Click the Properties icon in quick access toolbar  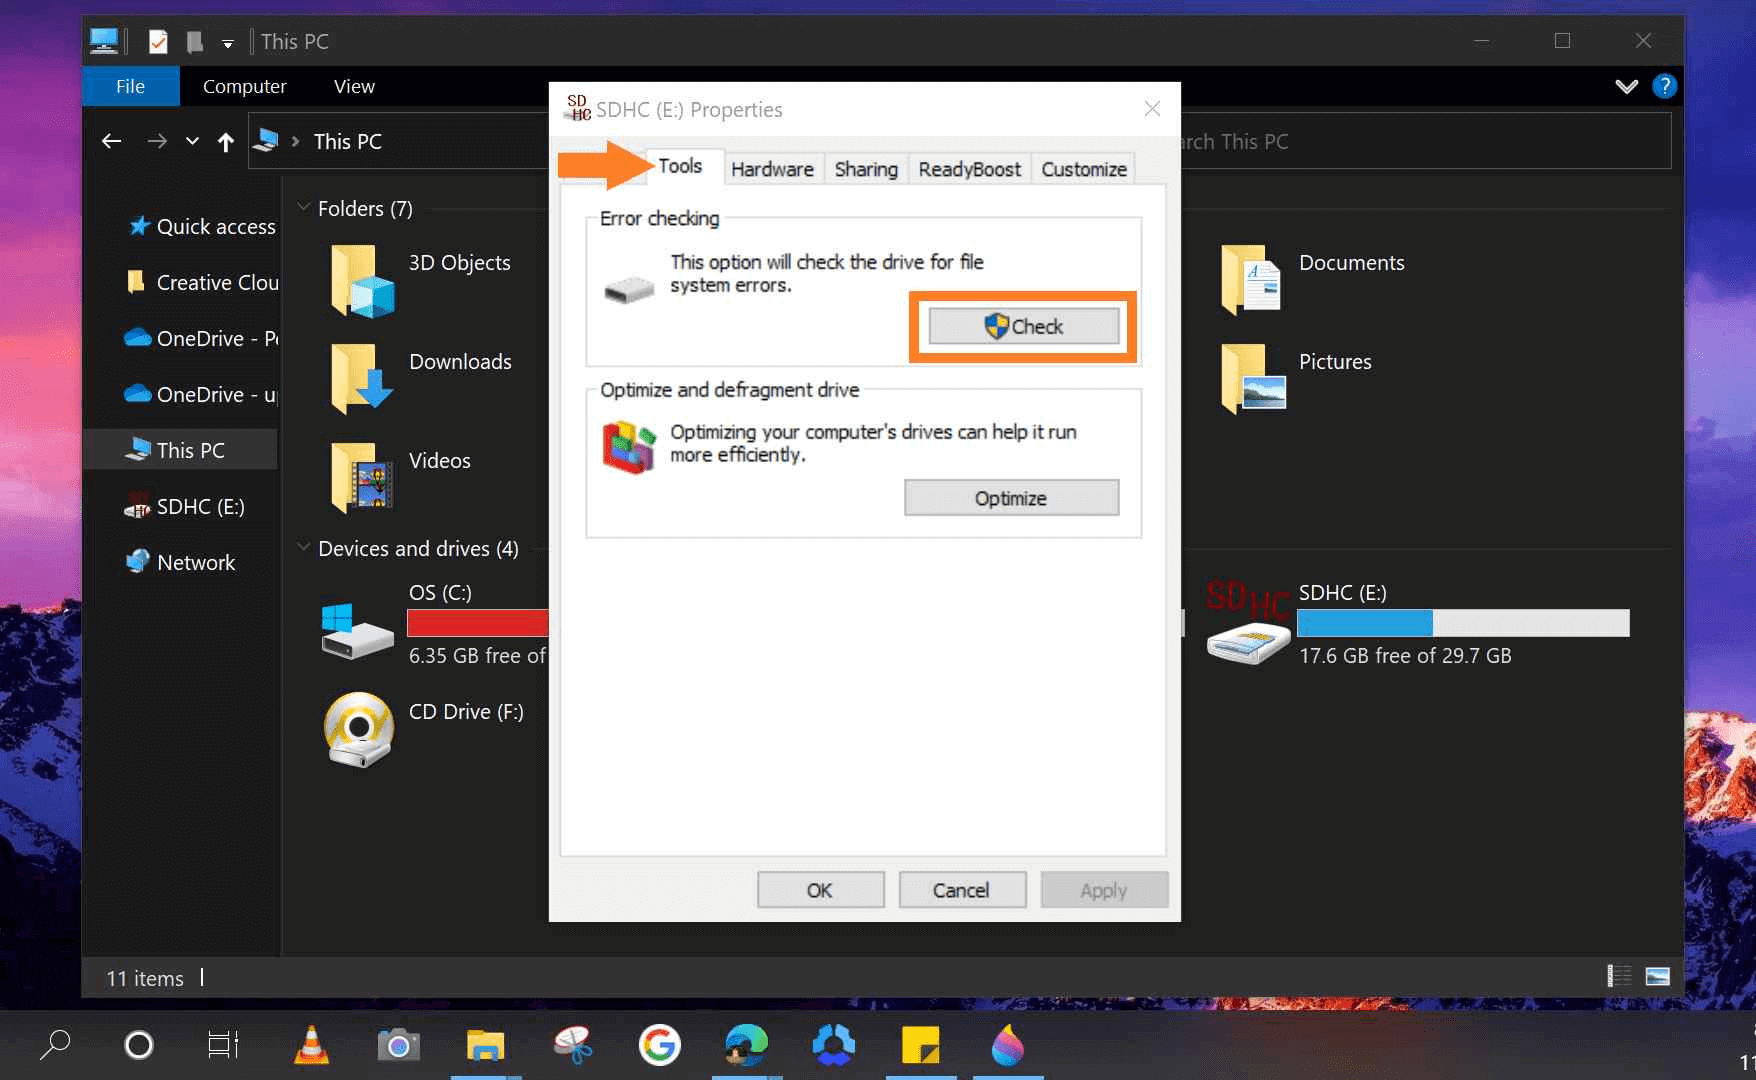(x=157, y=41)
